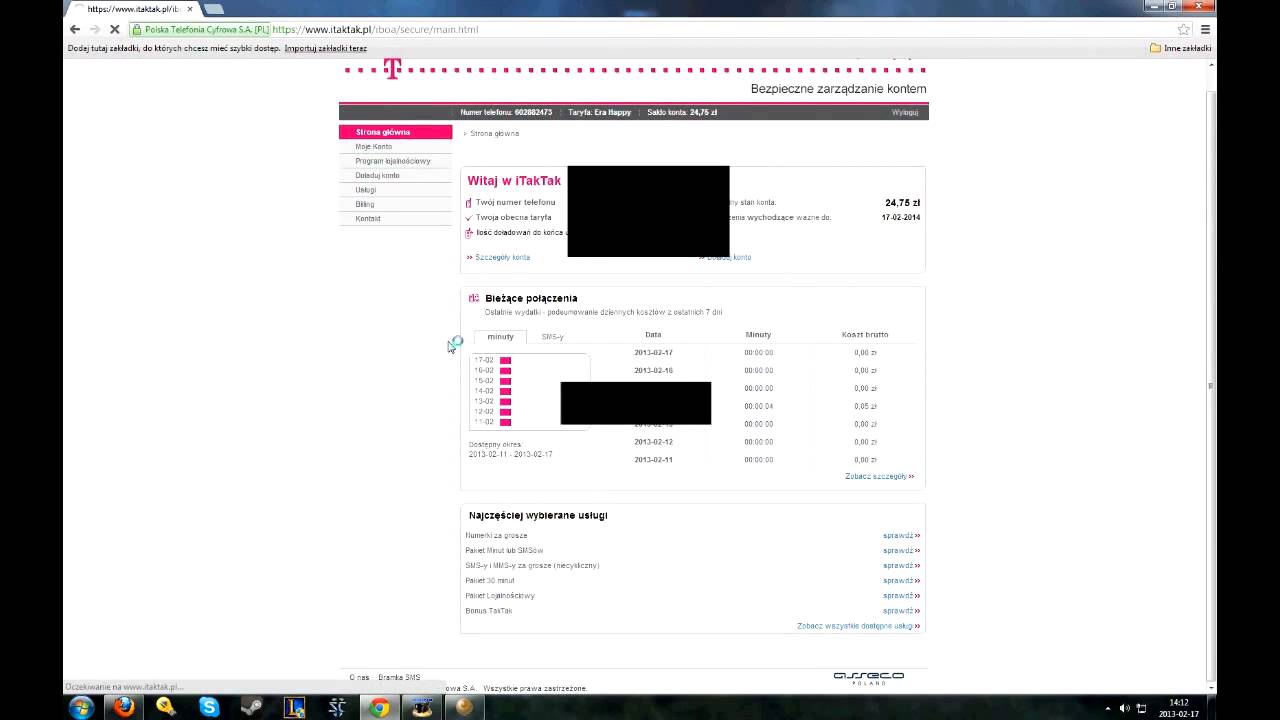The width and height of the screenshot is (1280, 720).
Task: Select Strona główna in the sidebar menu
Action: click(x=396, y=132)
